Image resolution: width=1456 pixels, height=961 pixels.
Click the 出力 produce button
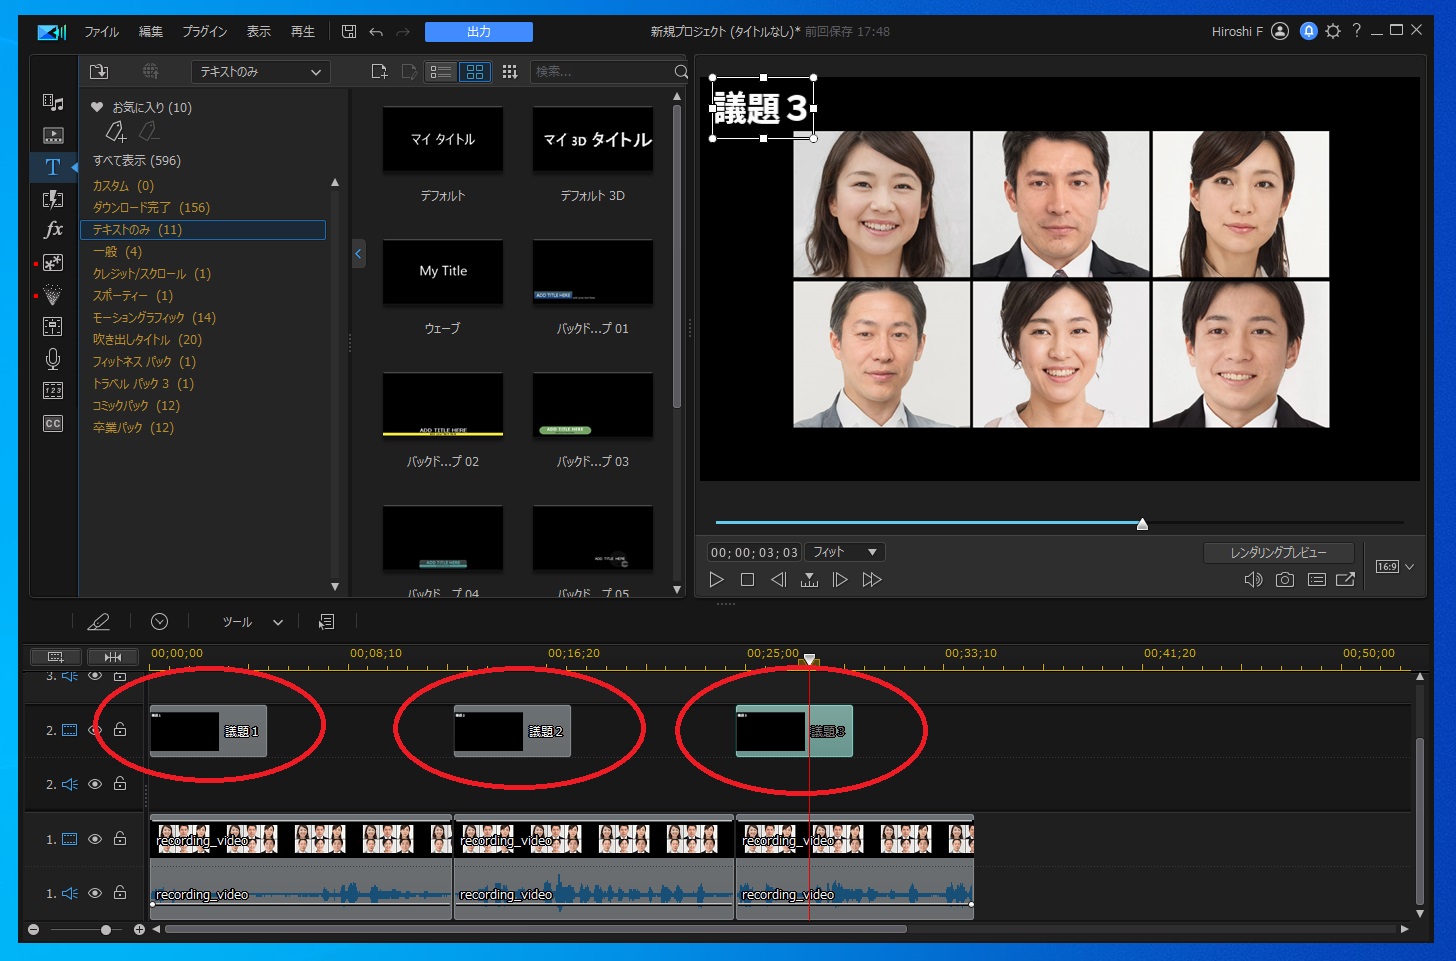[x=479, y=32]
